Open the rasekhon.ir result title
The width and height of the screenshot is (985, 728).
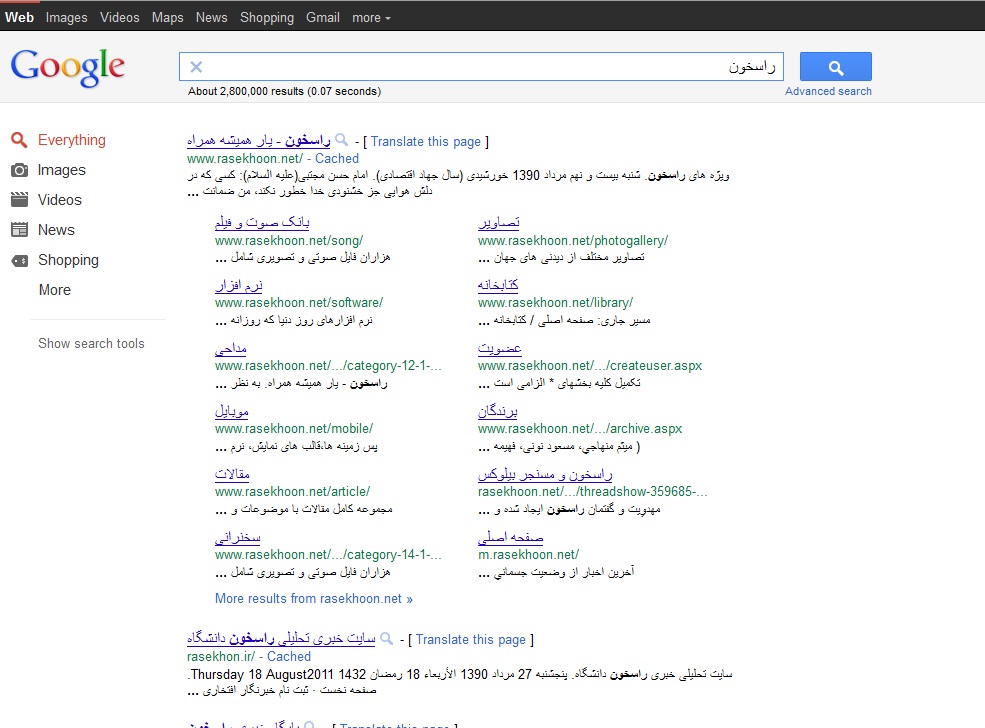point(281,639)
